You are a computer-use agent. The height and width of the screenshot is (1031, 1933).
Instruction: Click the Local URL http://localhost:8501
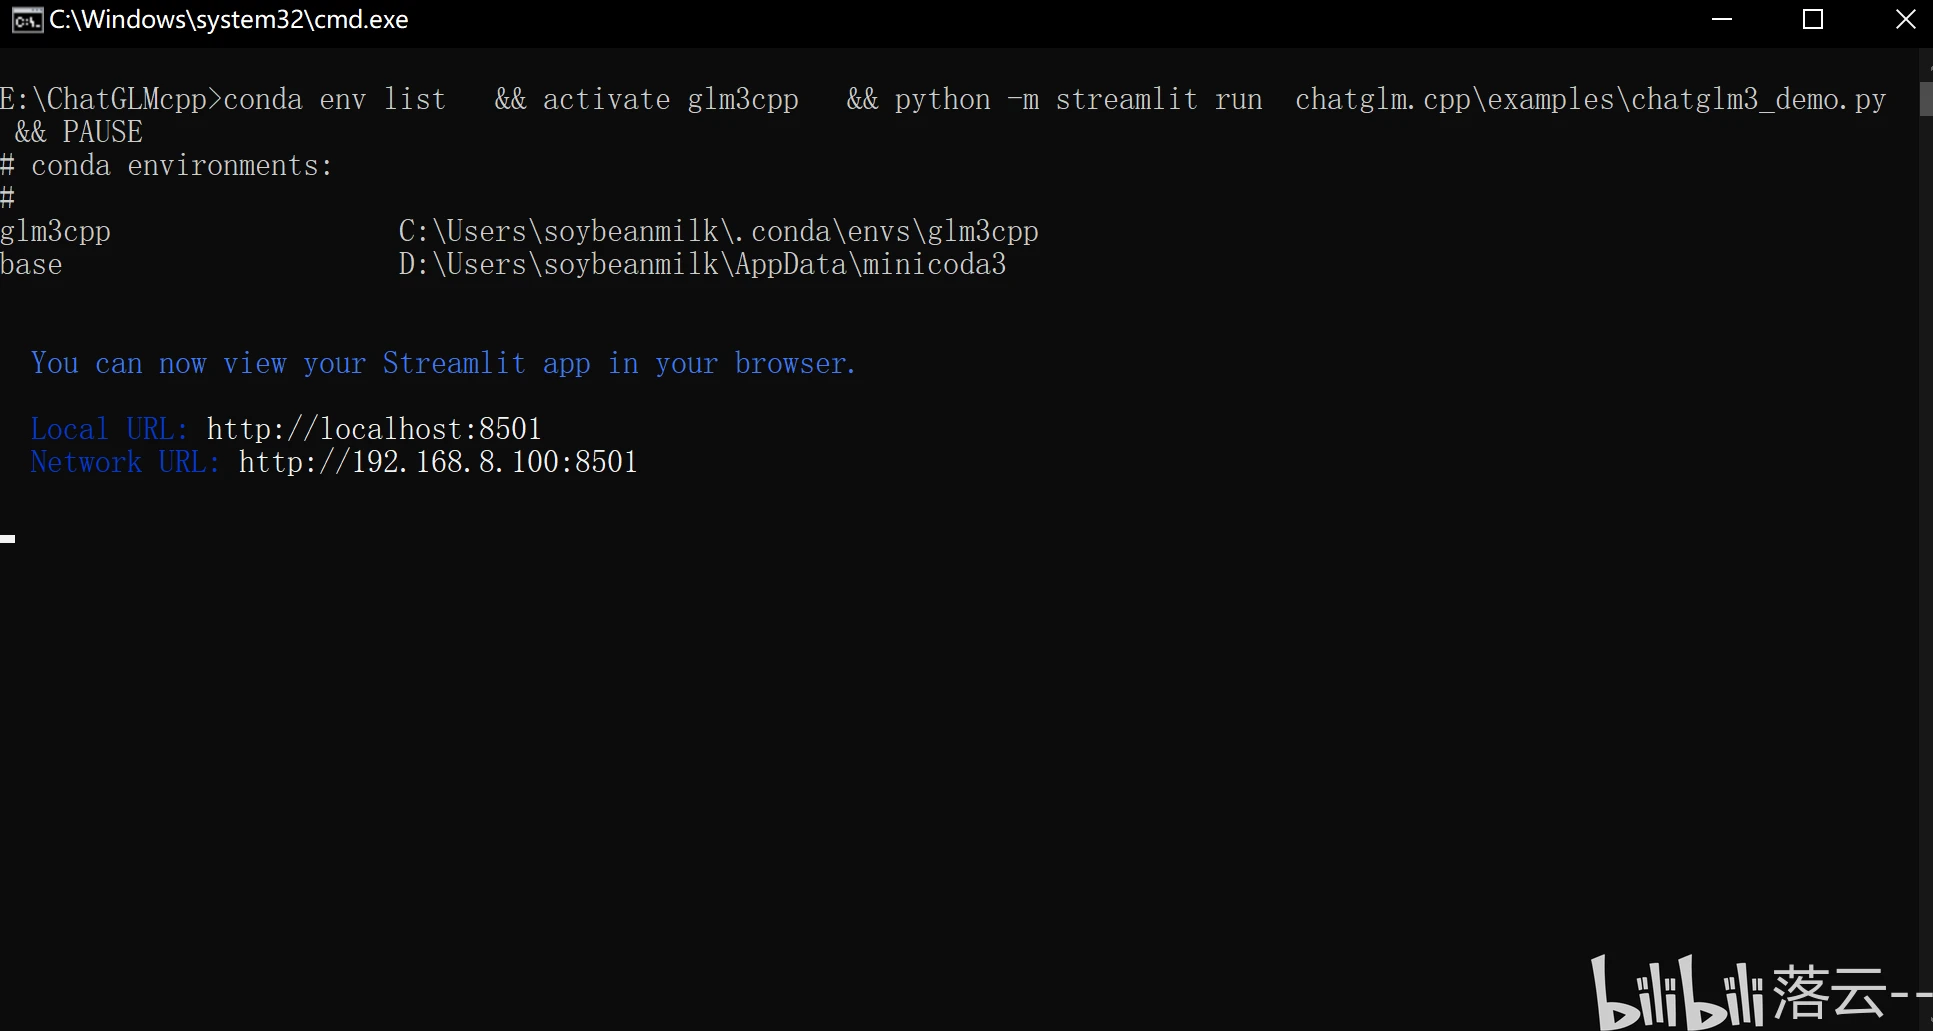(374, 429)
